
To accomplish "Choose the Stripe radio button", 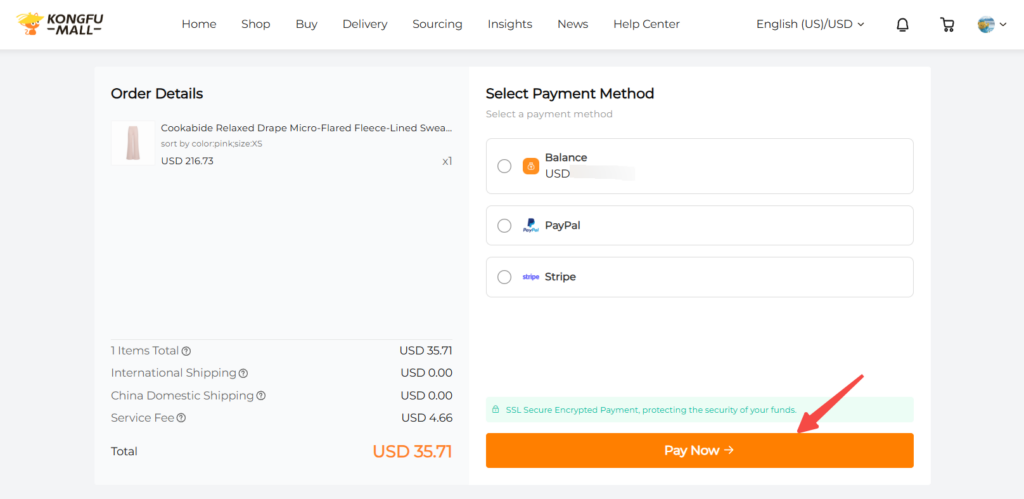I will pyautogui.click(x=504, y=277).
